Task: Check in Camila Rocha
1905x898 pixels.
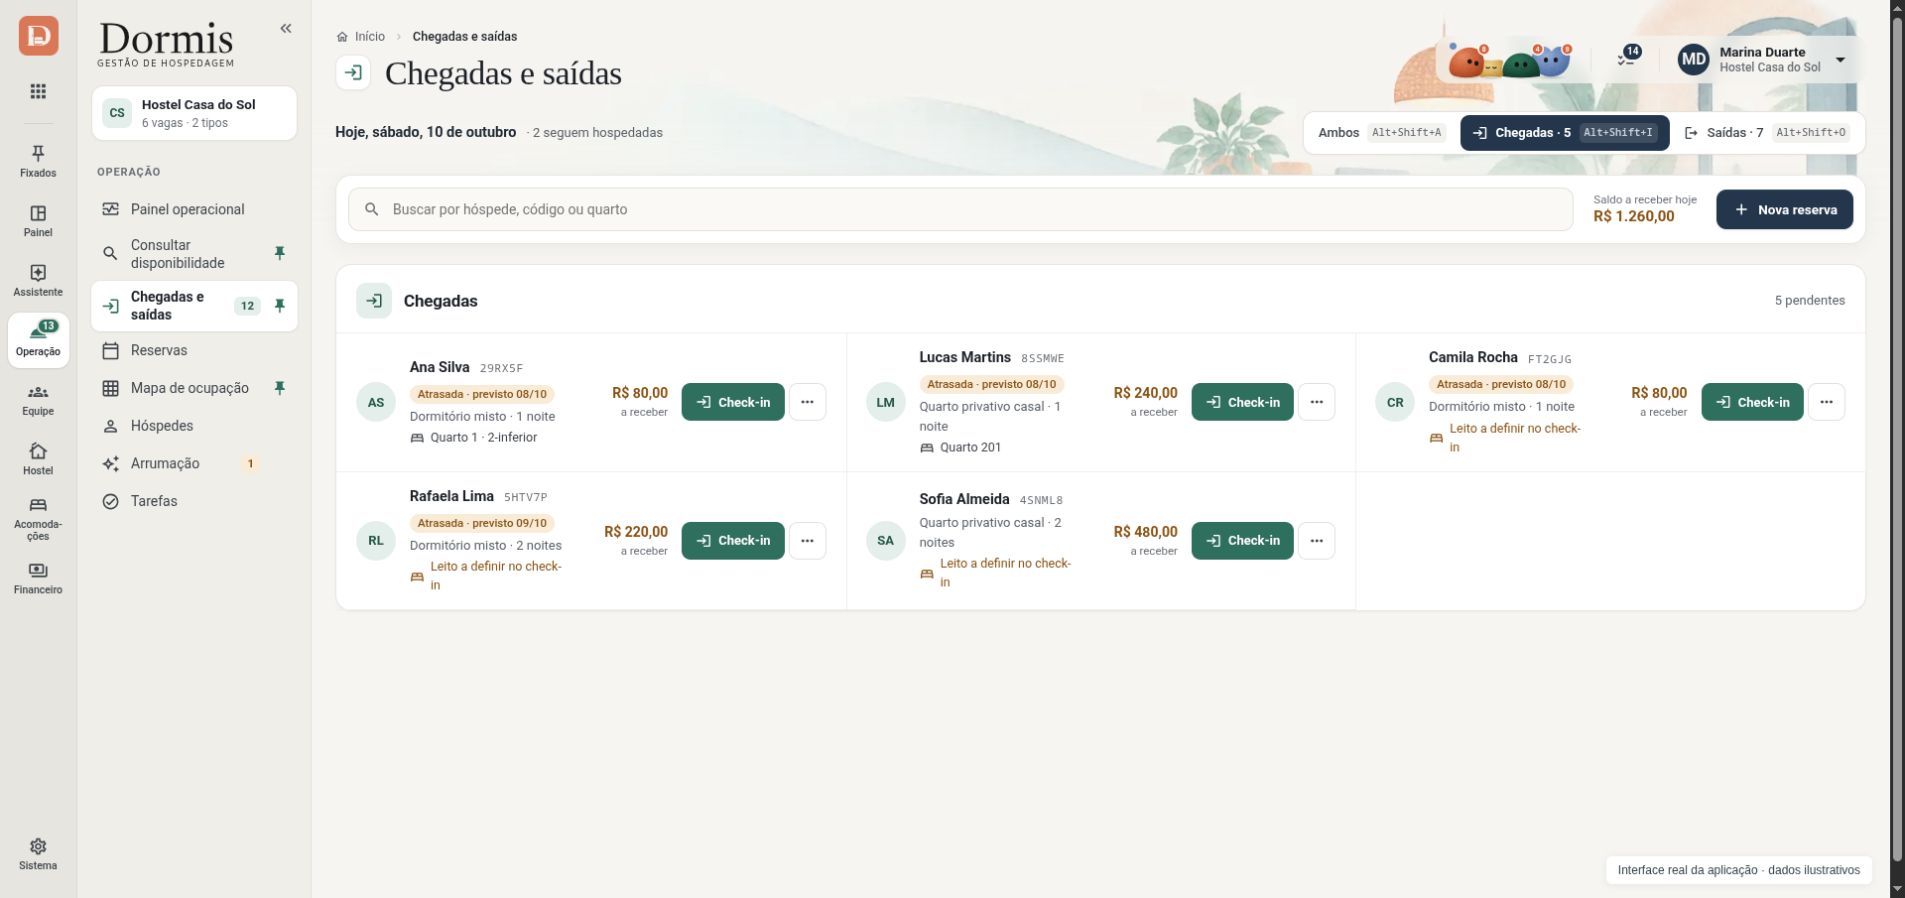Action: (x=1752, y=402)
